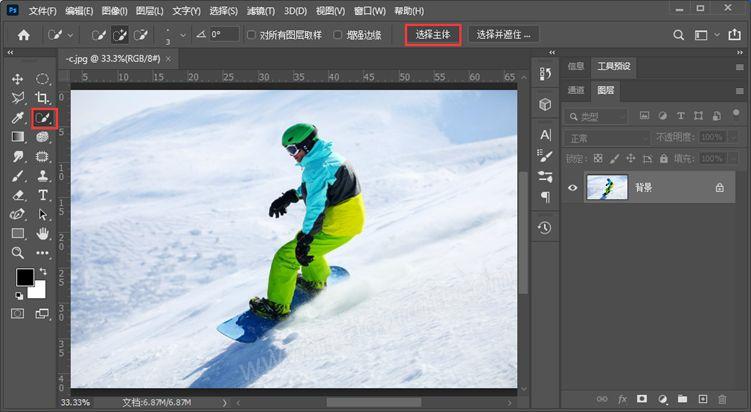Open the 图像(I) menu

tap(114, 11)
